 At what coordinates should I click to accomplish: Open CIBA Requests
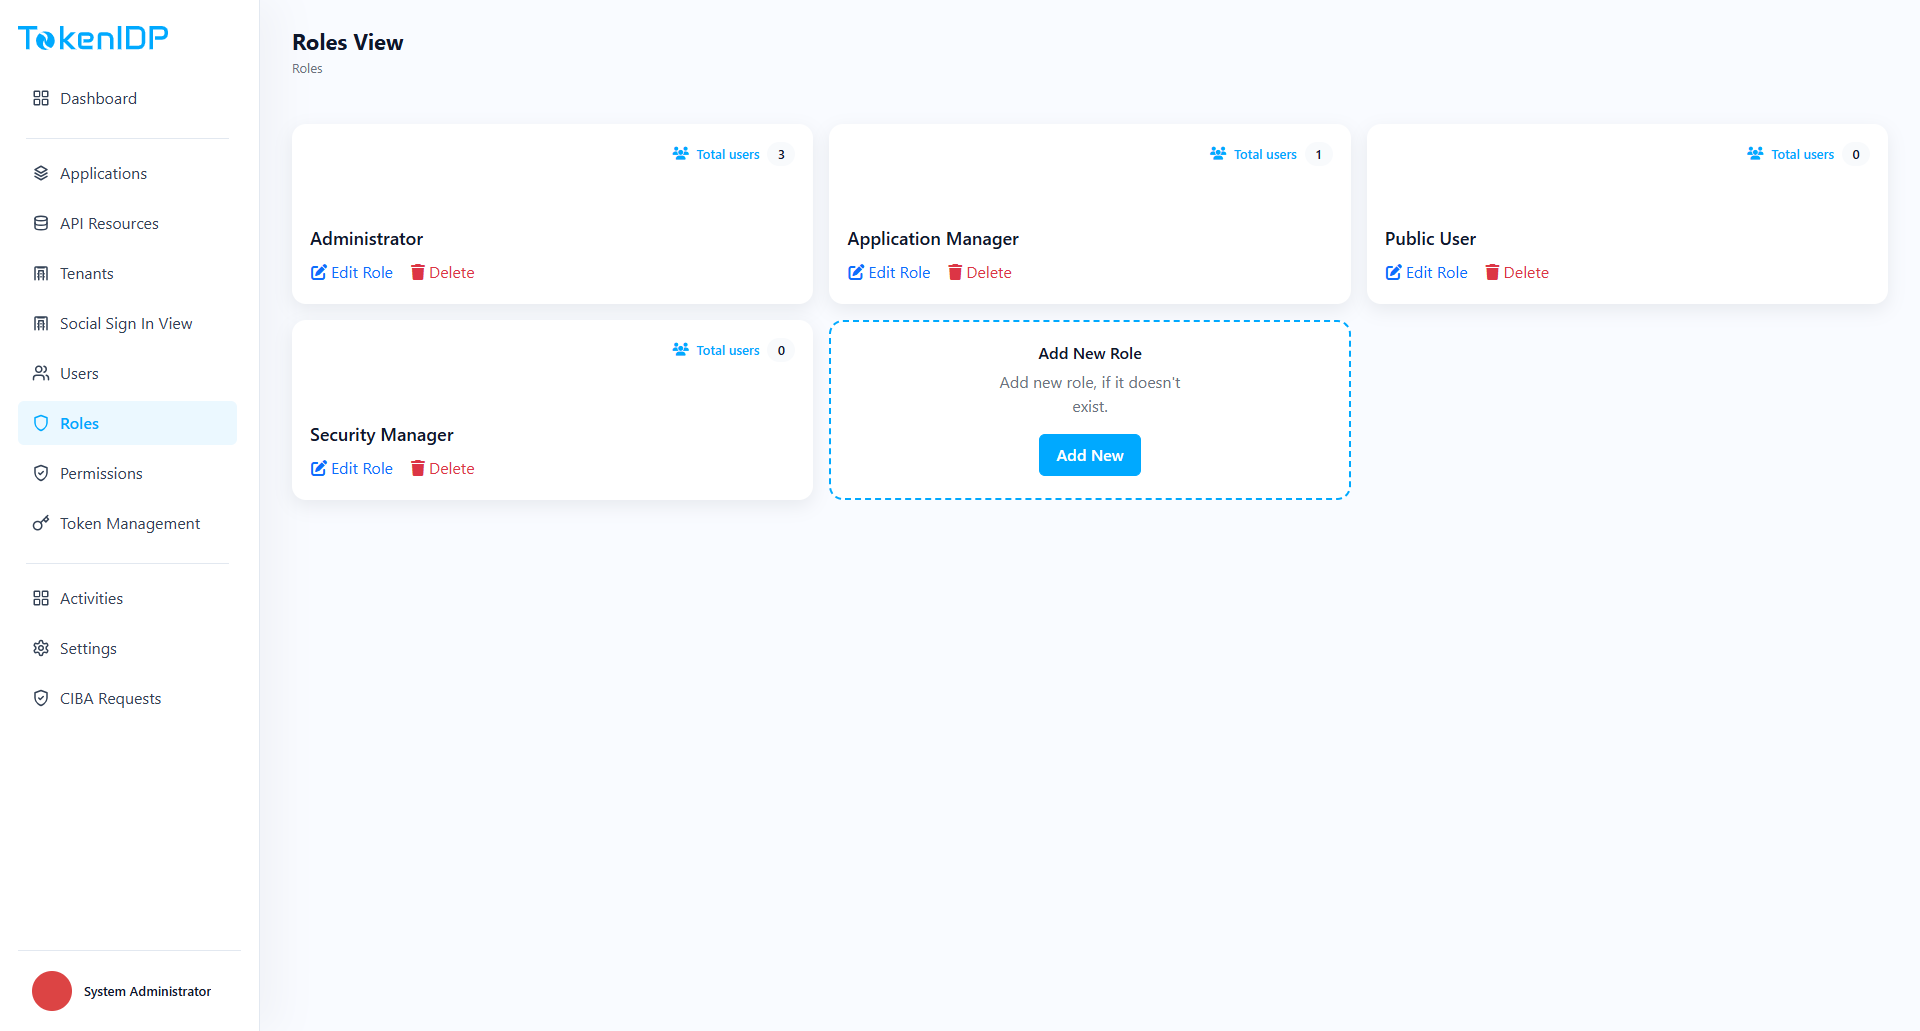click(x=127, y=698)
